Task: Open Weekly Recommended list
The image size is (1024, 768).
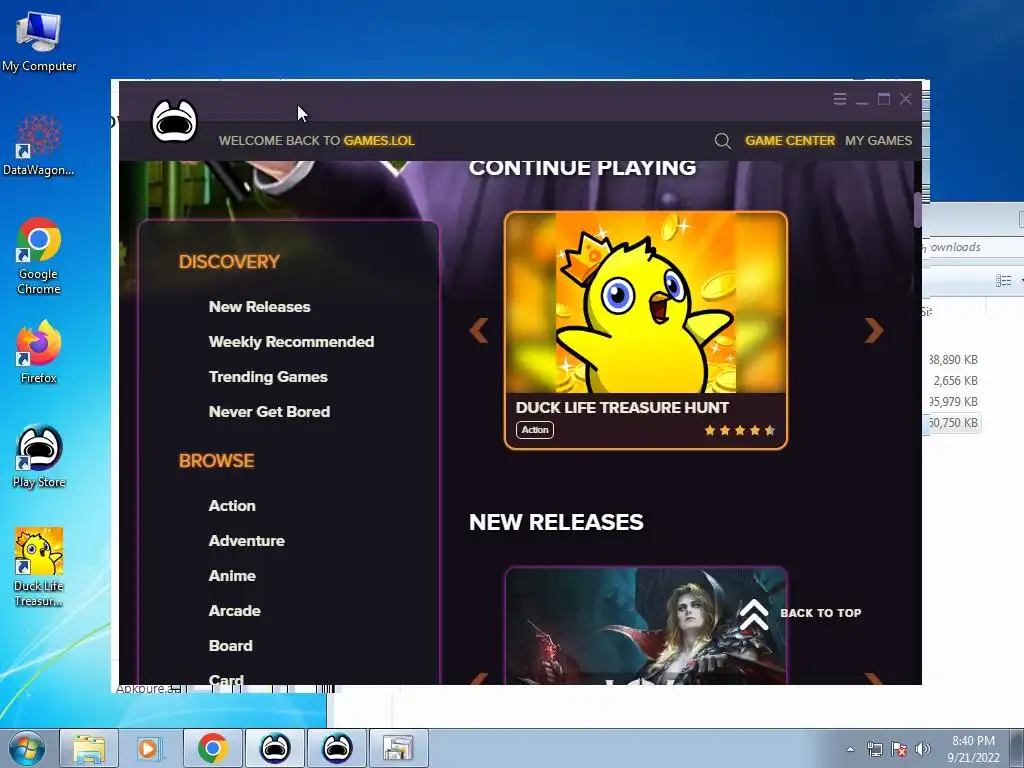Action: (291, 342)
